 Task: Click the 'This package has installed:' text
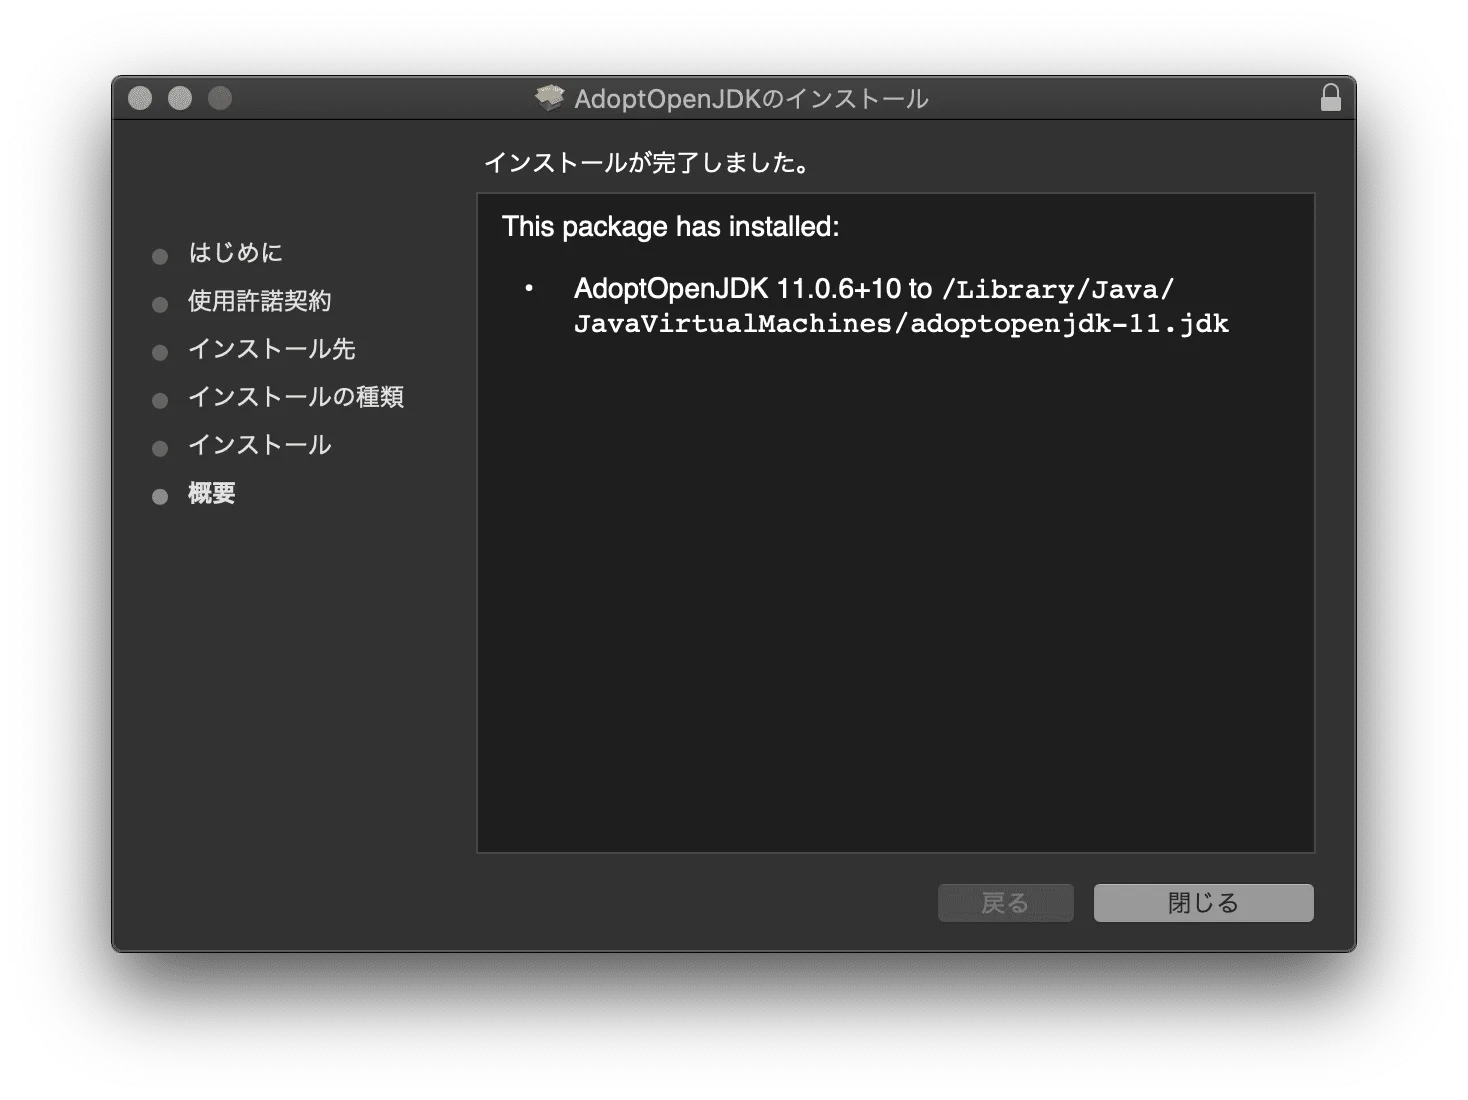point(670,227)
